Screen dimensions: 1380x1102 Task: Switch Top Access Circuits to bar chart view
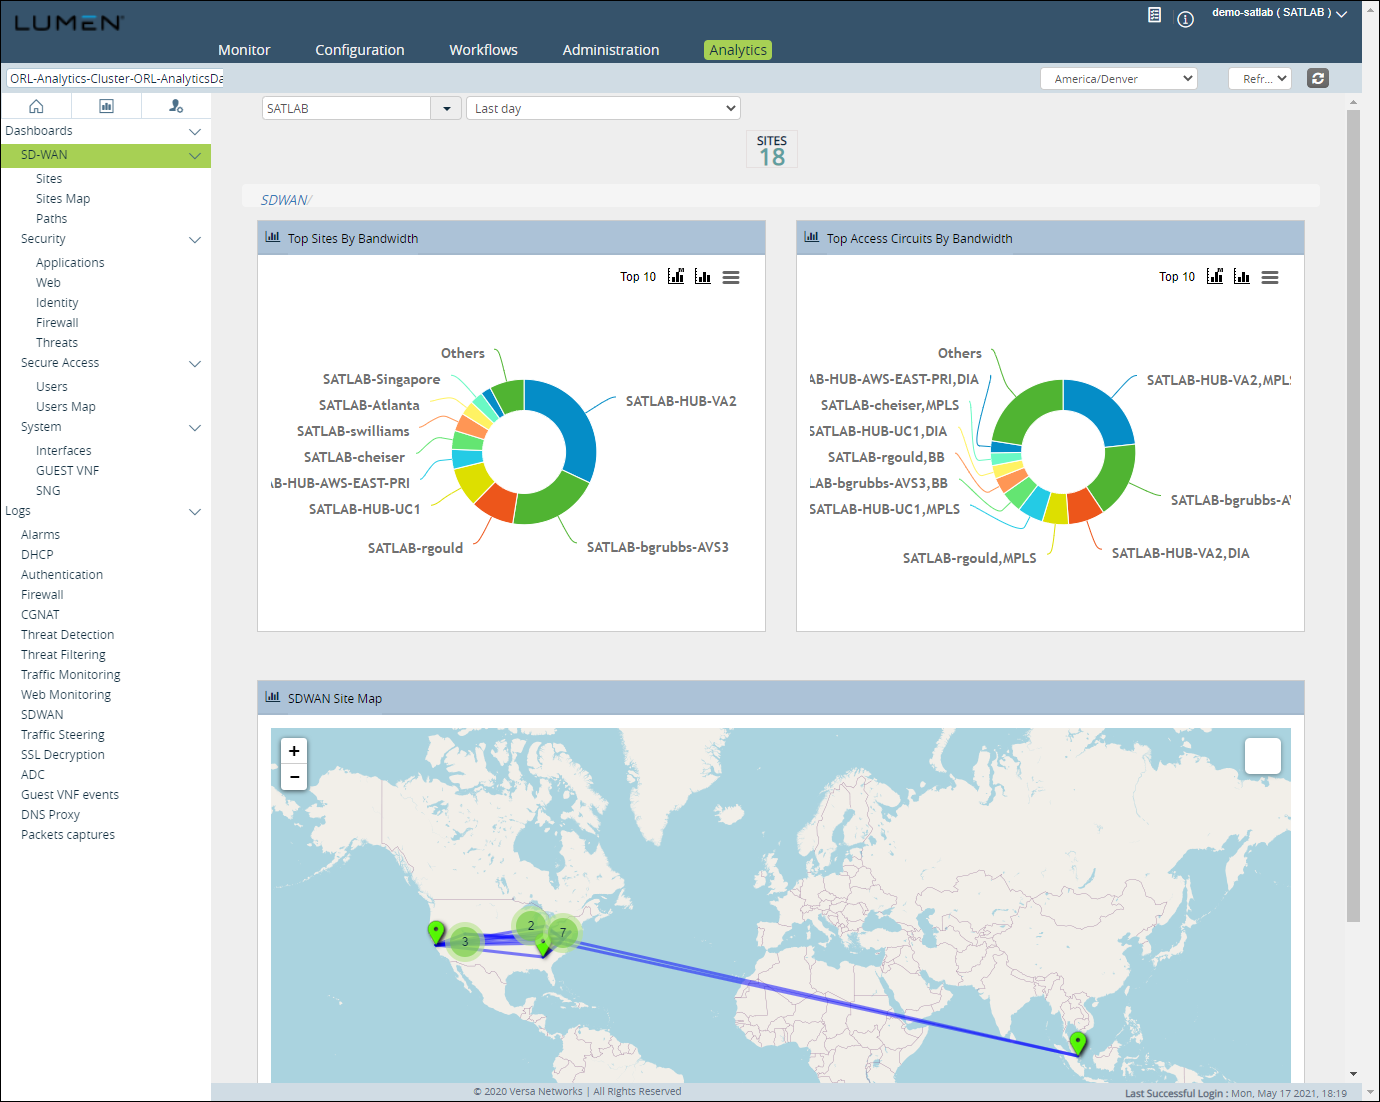click(x=1242, y=276)
